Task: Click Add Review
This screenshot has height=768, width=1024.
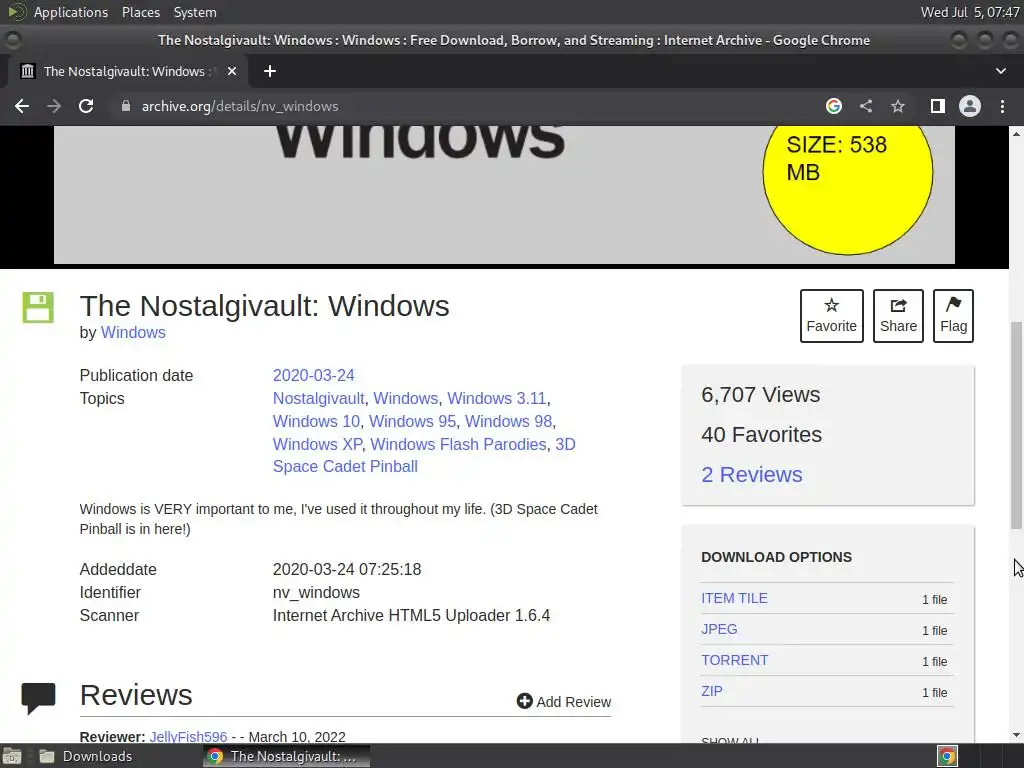Action: click(x=564, y=701)
